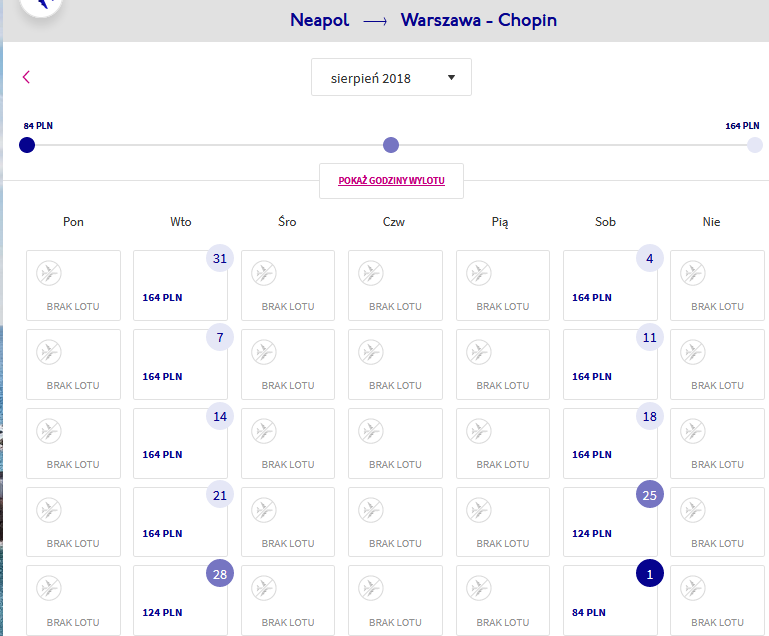Select the day 28 flight at 124 PLN
This screenshot has width=769, height=636.
180,601
